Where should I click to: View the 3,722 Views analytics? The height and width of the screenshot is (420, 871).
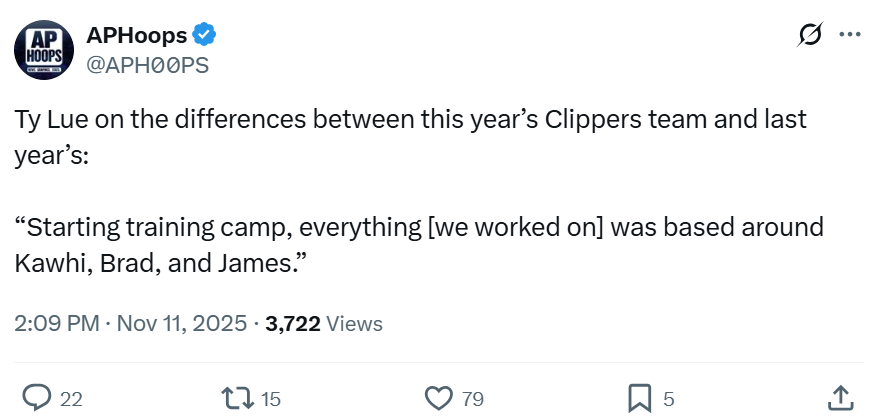[x=323, y=323]
